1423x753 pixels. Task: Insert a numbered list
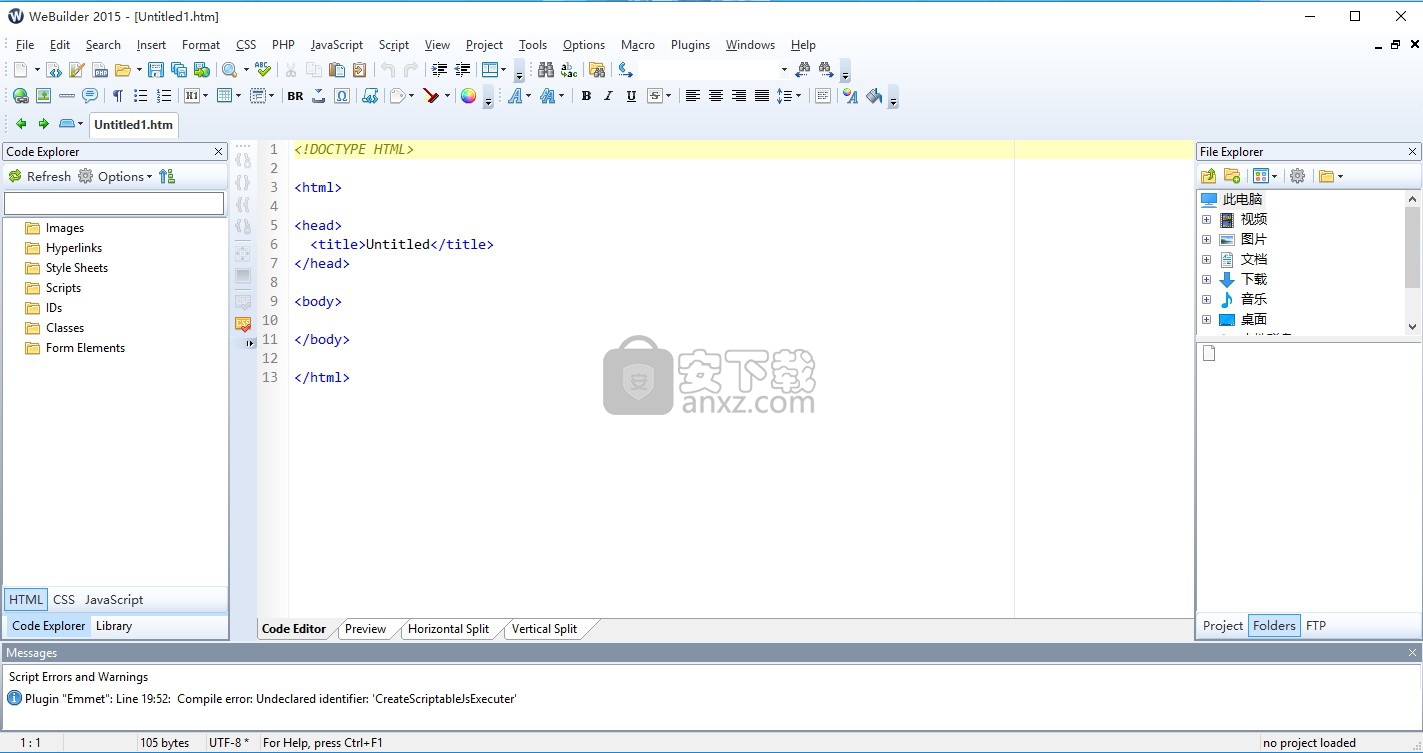pyautogui.click(x=164, y=96)
